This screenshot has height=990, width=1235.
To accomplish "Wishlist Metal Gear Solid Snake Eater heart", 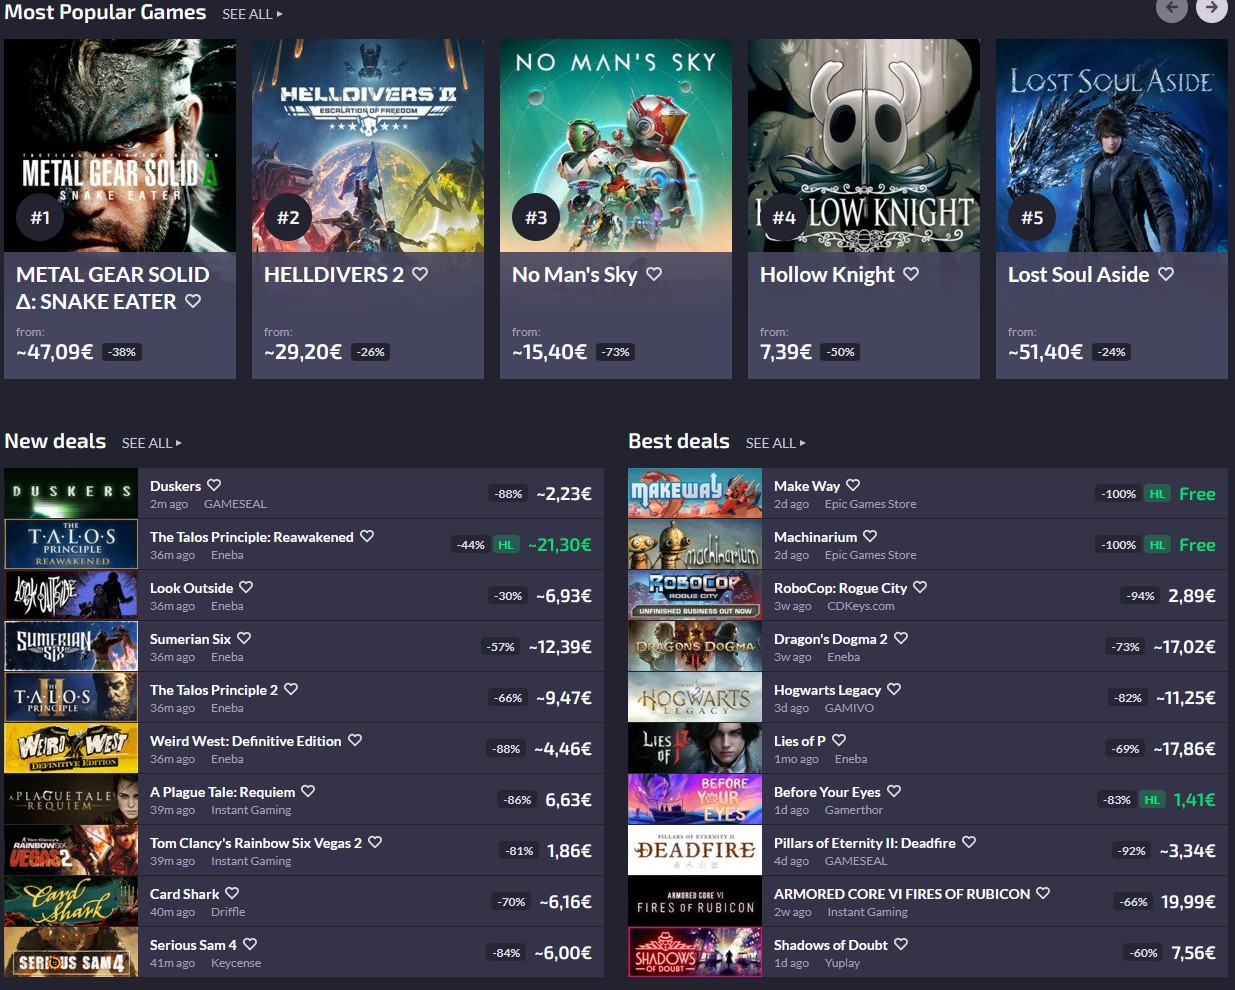I will (x=193, y=301).
